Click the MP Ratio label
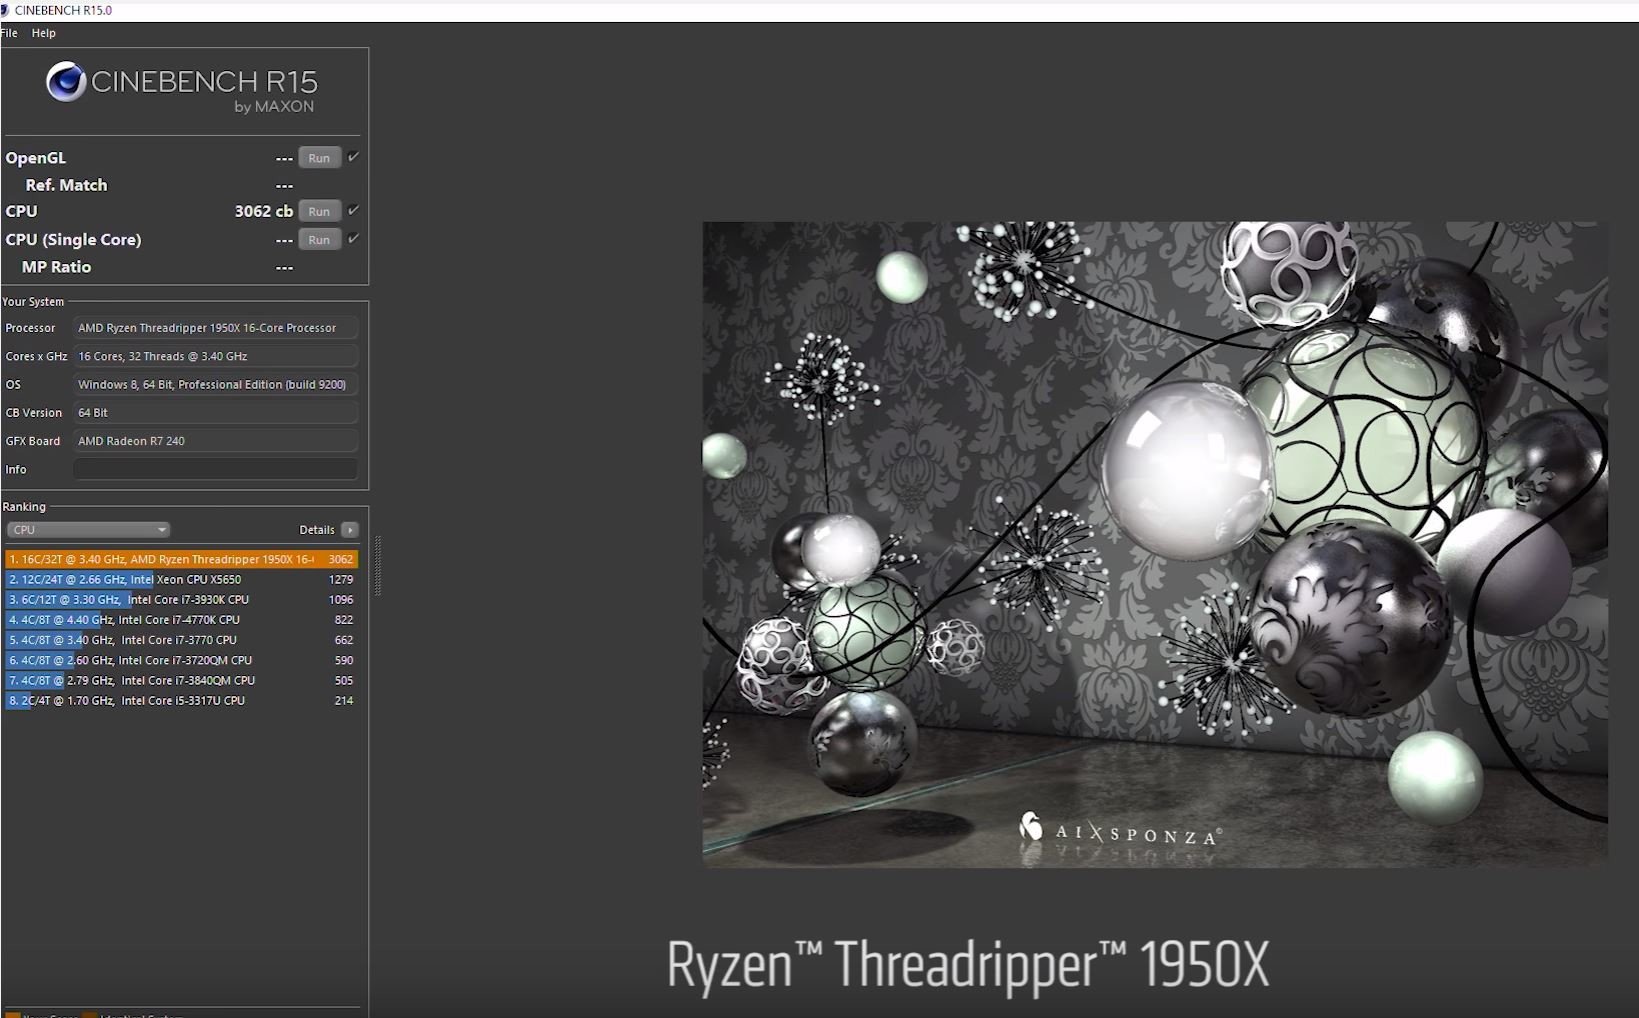This screenshot has width=1639, height=1018. [56, 267]
